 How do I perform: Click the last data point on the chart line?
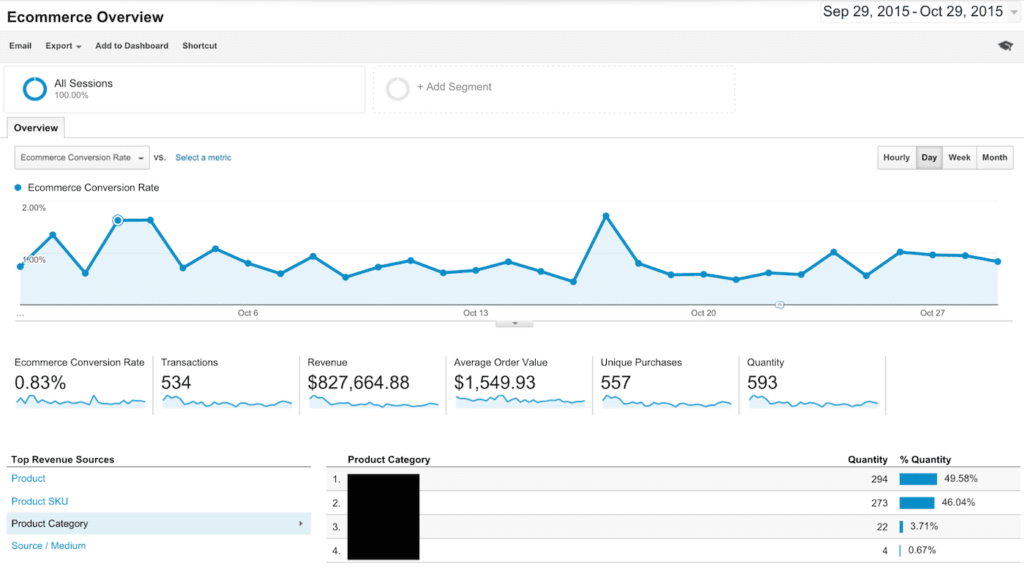click(x=998, y=262)
